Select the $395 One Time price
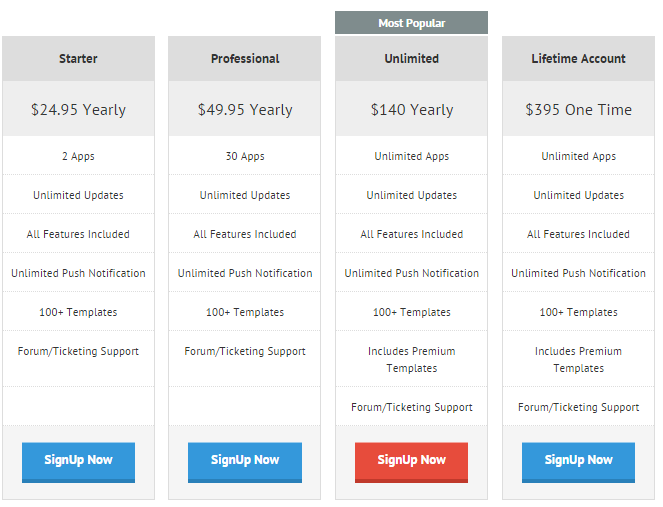Screen dimensions: 663x507 (x=578, y=110)
